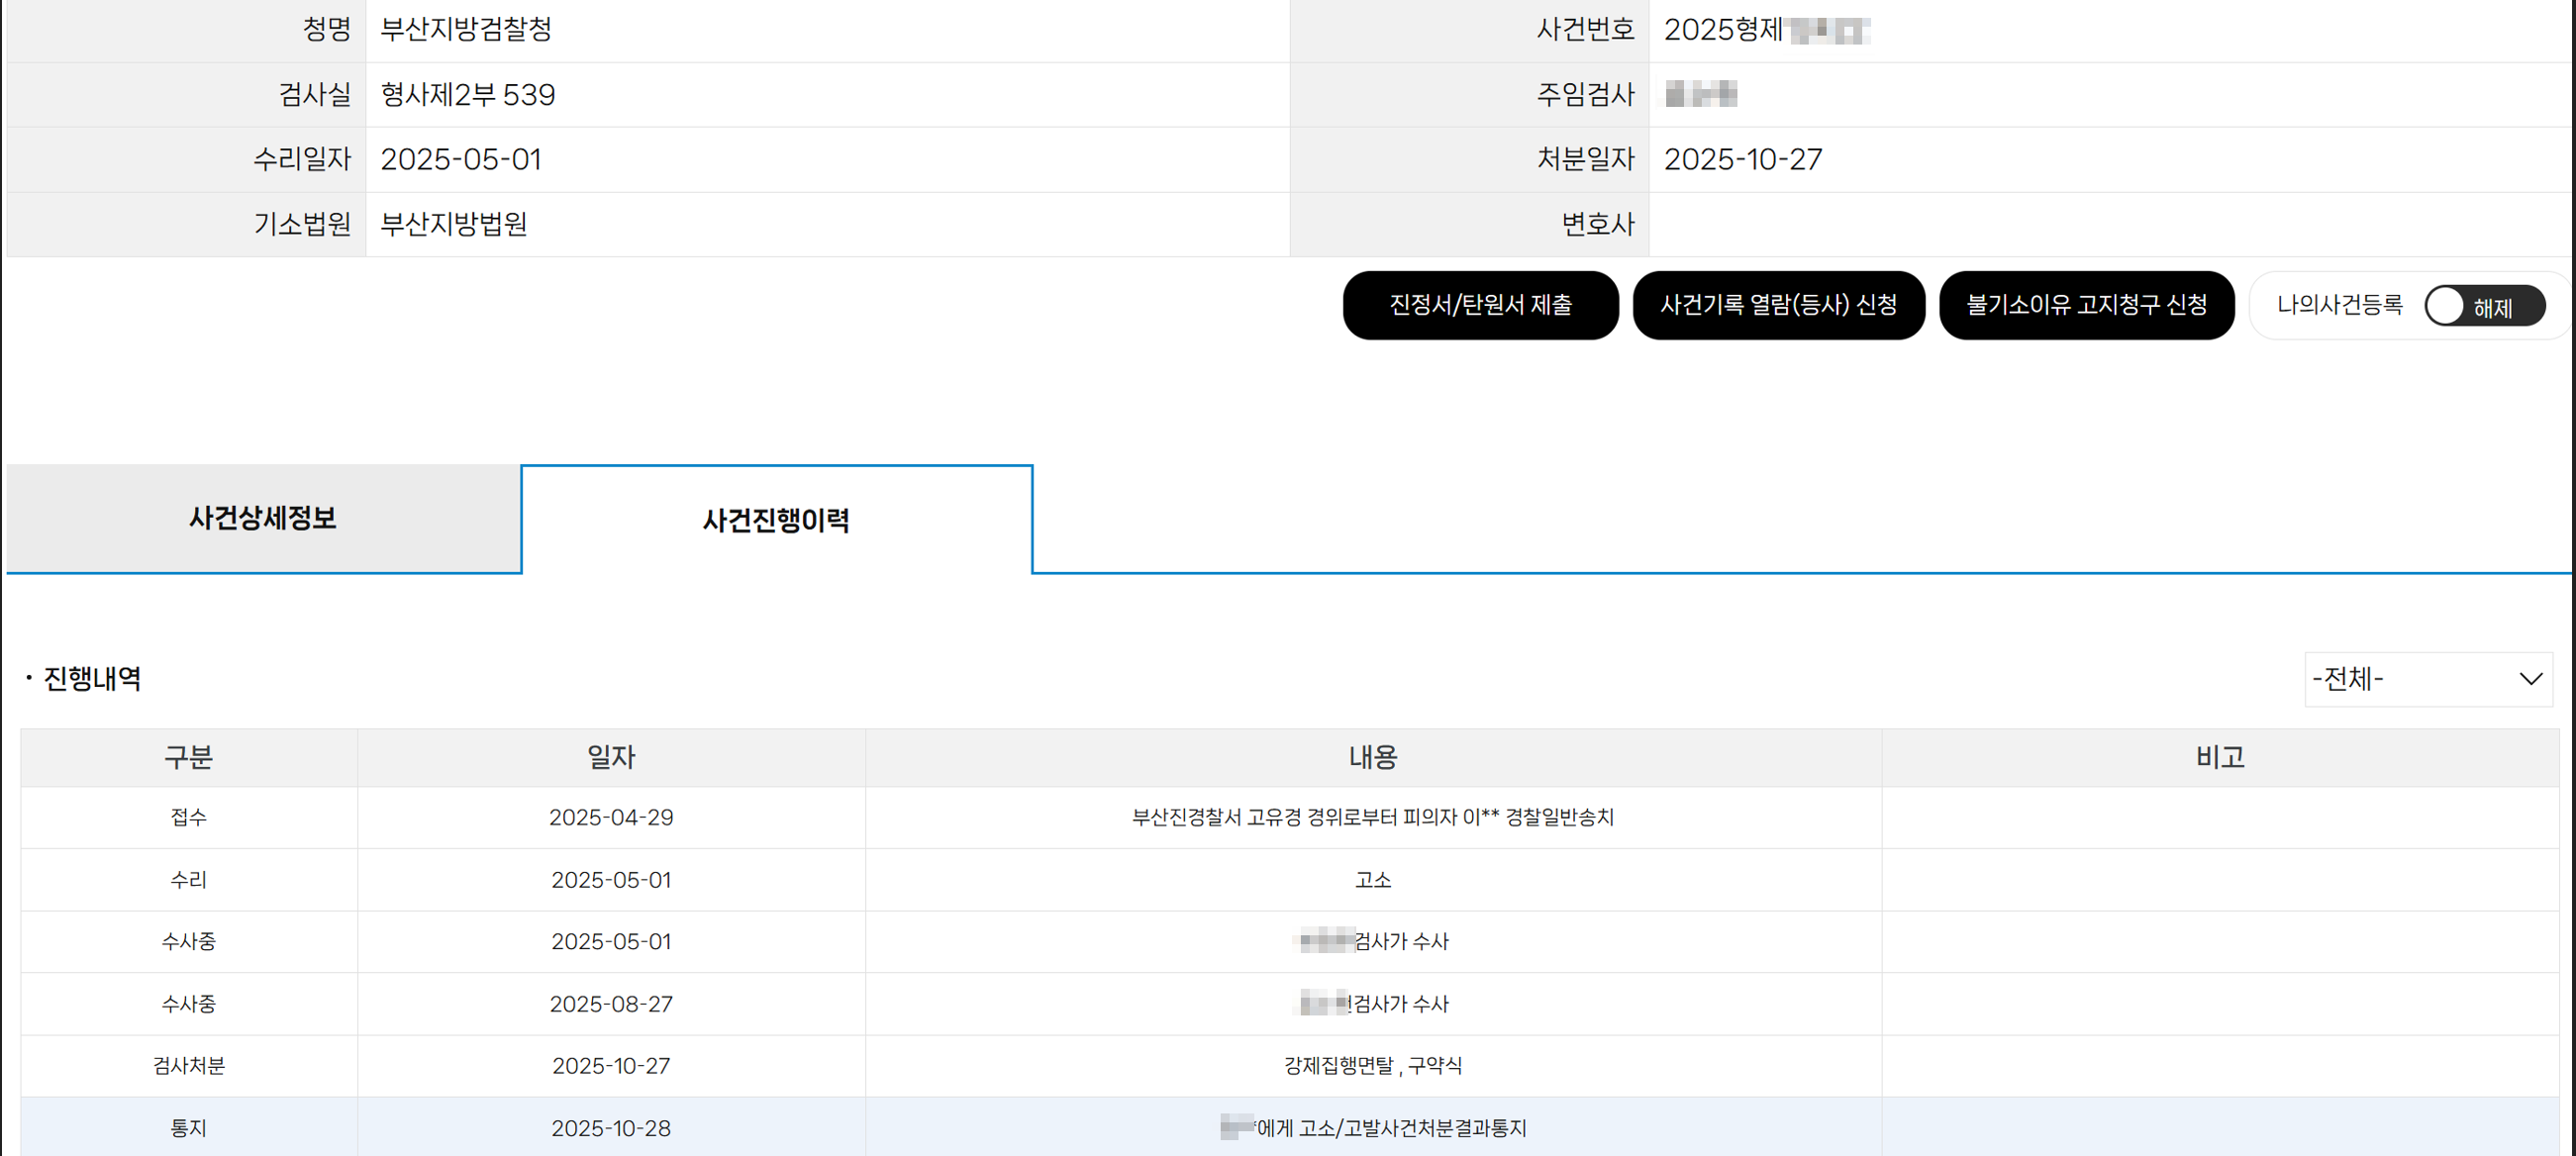
Task: Click the 비고 column header
Action: pos(2220,758)
